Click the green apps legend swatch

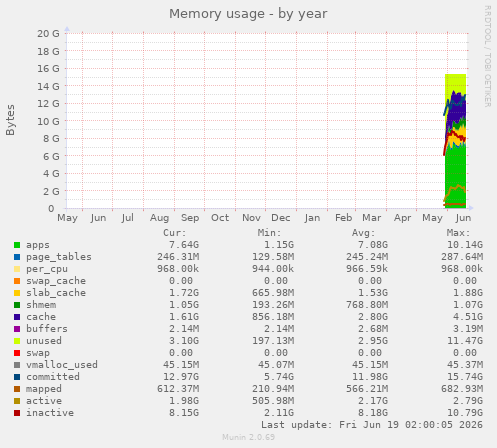tap(17, 245)
